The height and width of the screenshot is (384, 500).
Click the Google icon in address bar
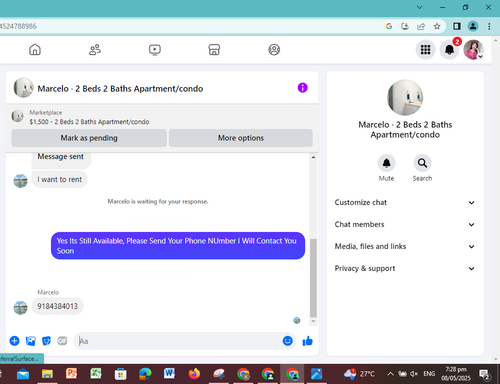389,26
